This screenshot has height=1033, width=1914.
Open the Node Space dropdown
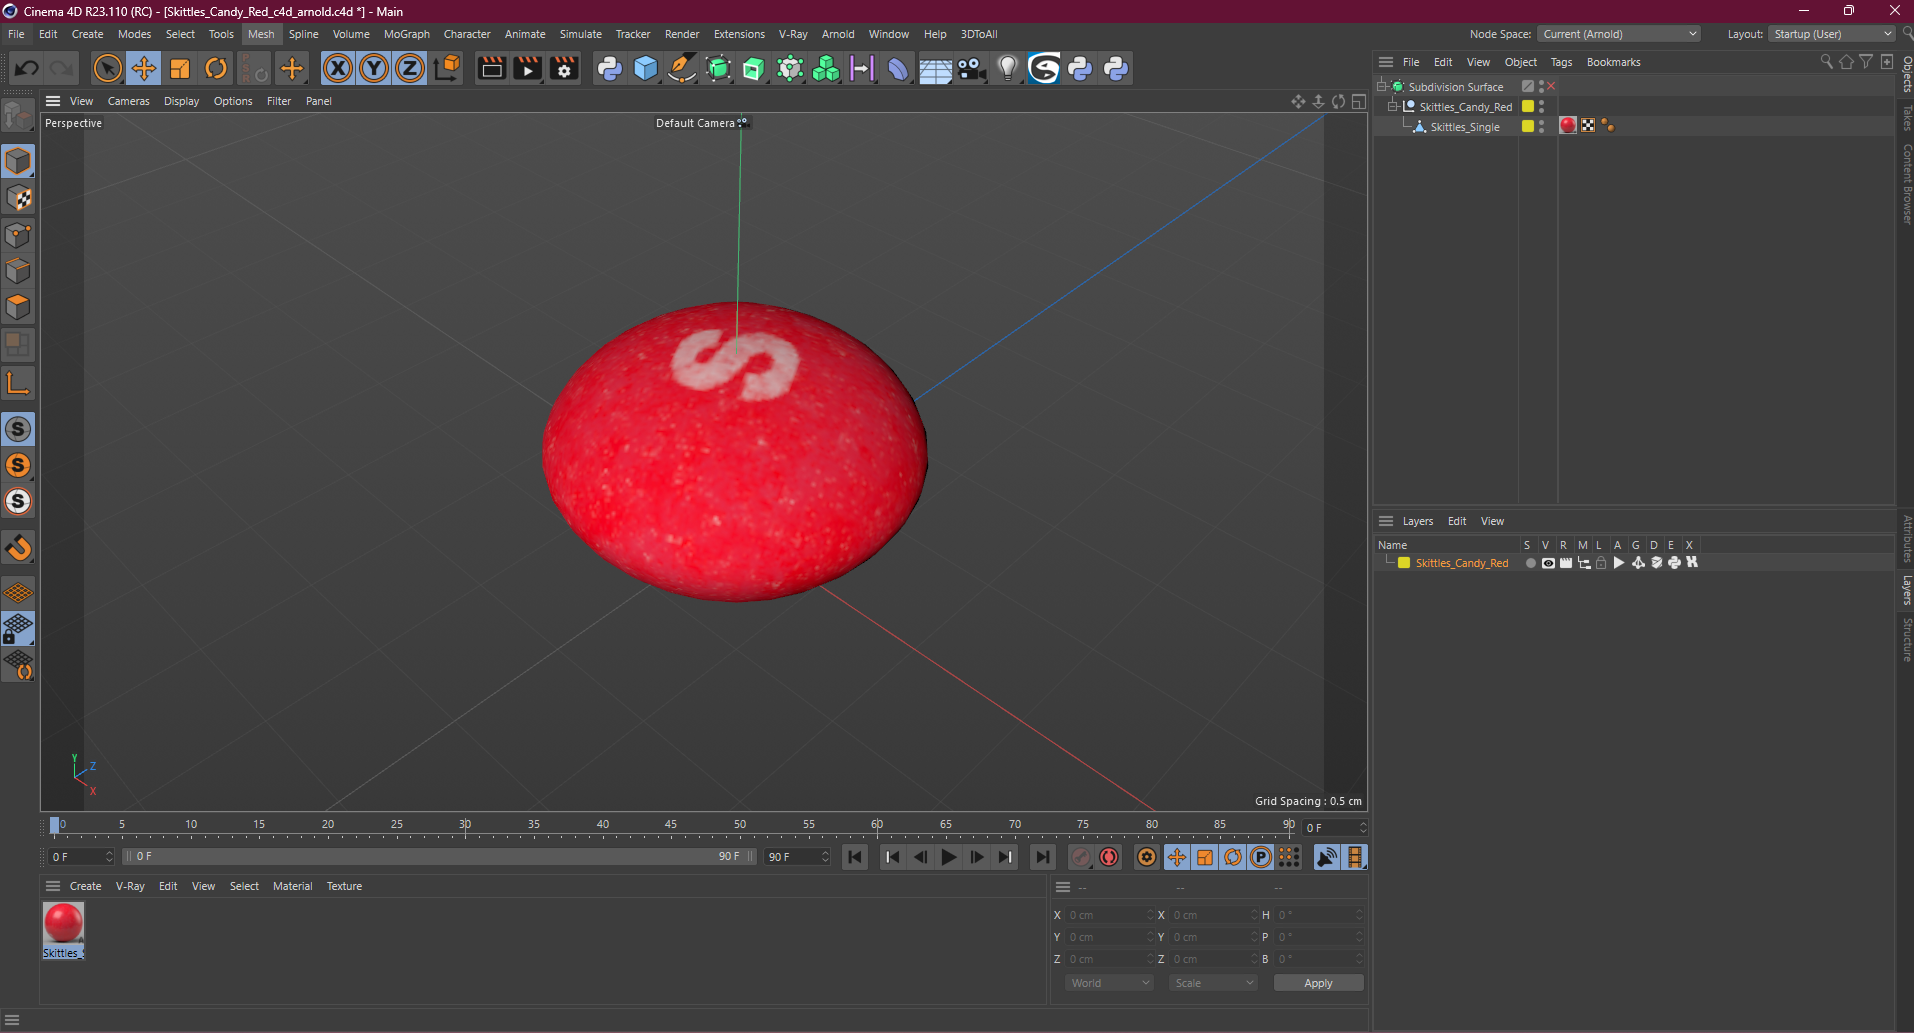click(x=1619, y=34)
